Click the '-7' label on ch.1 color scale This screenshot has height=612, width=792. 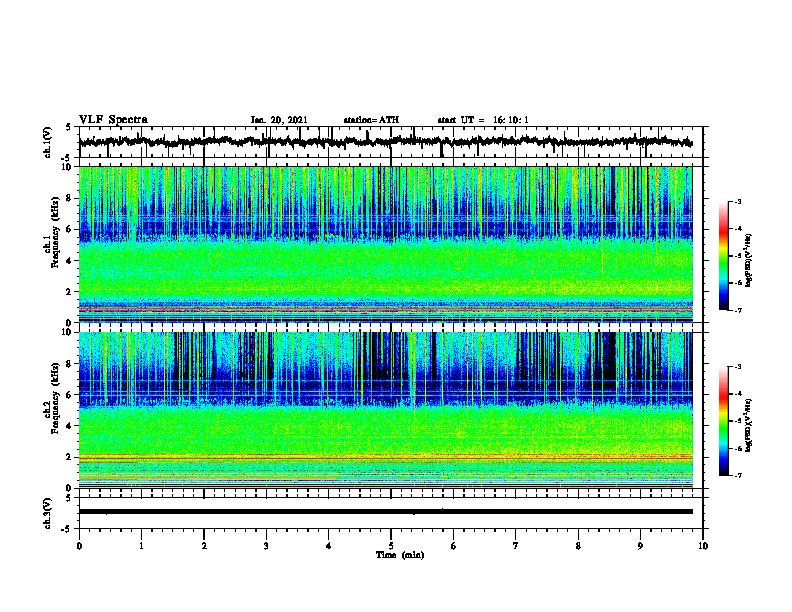(x=738, y=310)
